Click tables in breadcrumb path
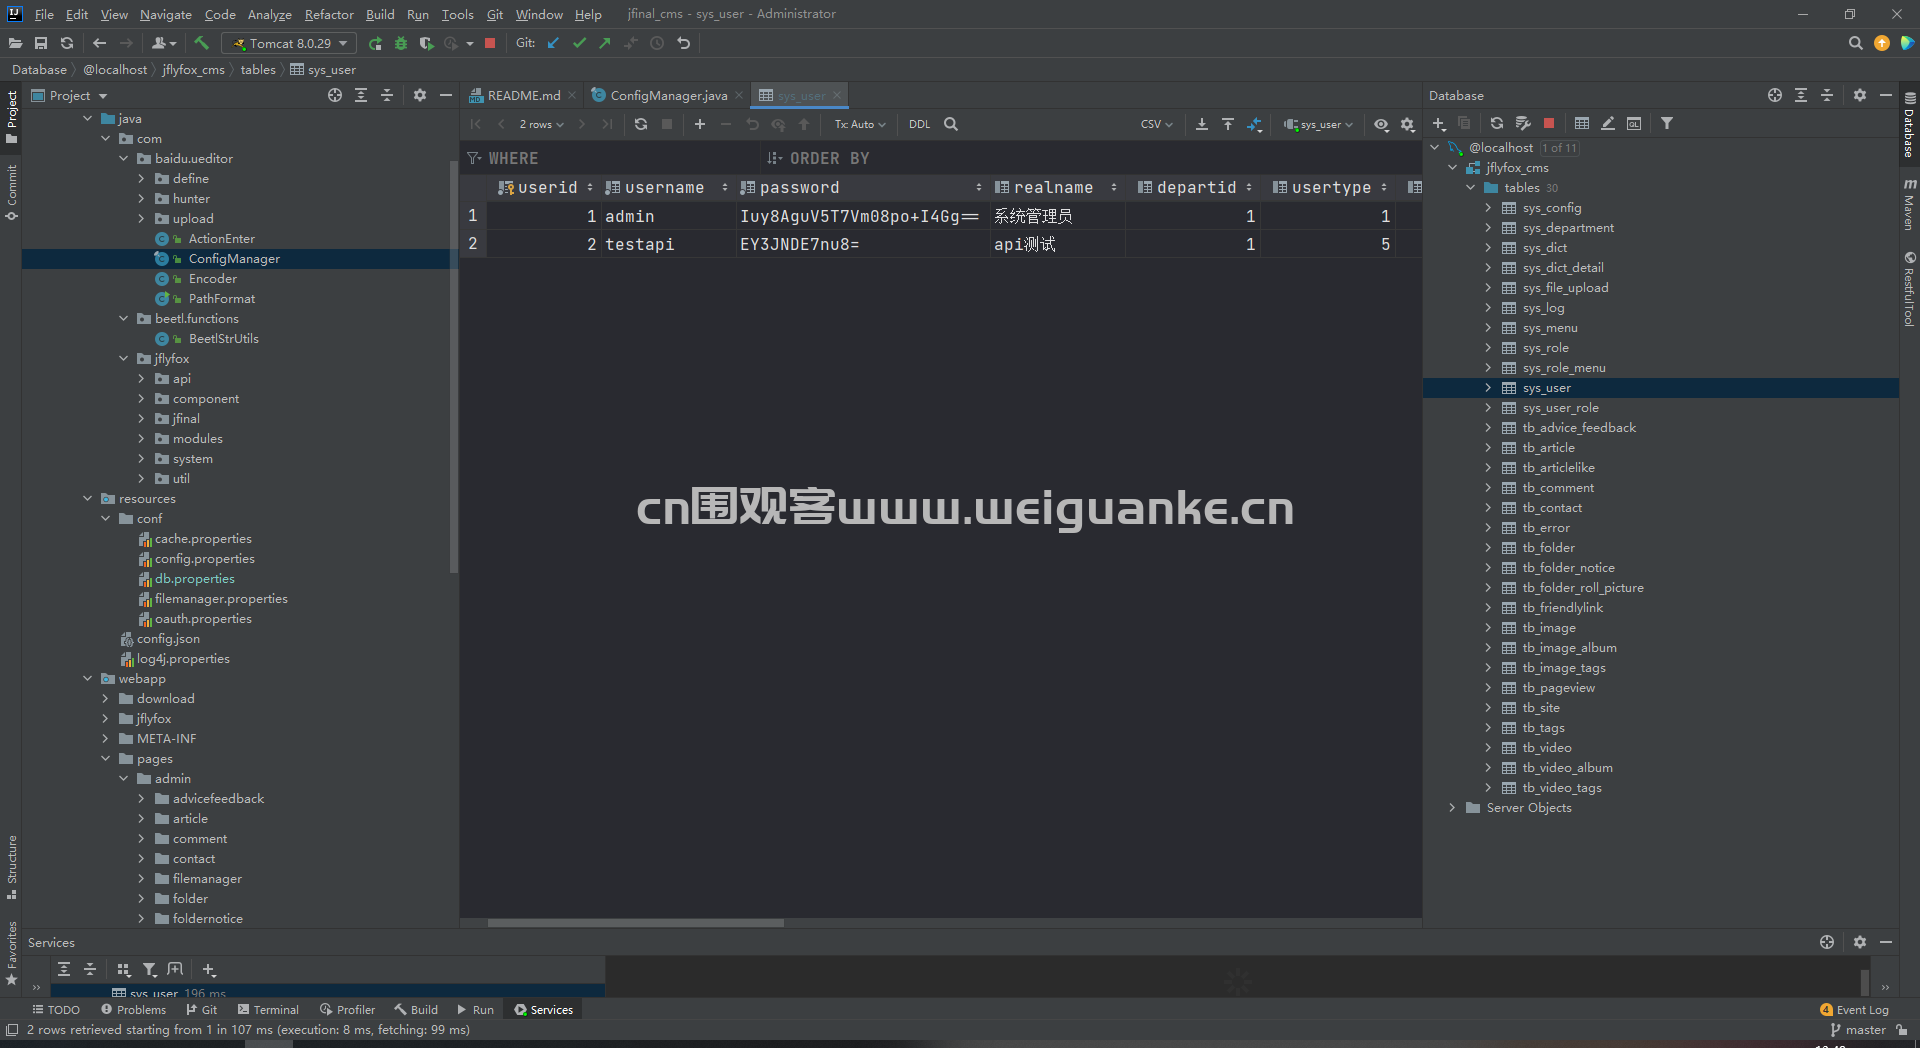The height and width of the screenshot is (1048, 1920). pos(258,69)
